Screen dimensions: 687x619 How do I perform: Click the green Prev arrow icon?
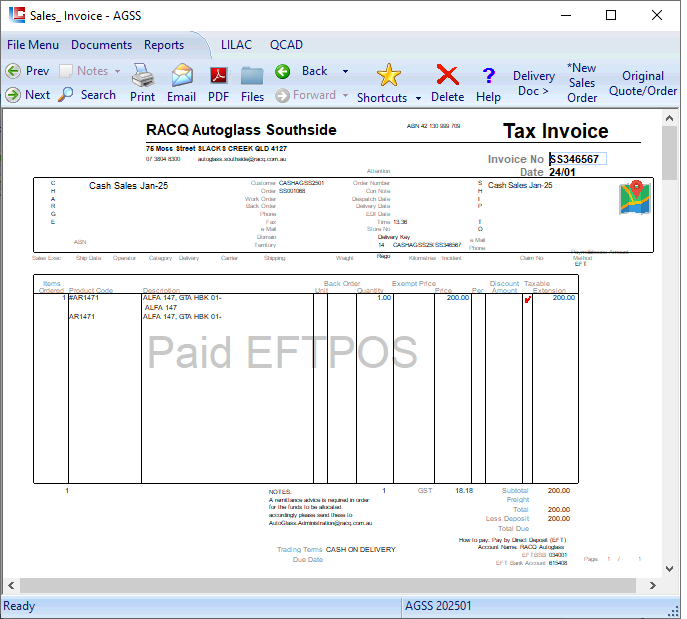click(x=13, y=71)
